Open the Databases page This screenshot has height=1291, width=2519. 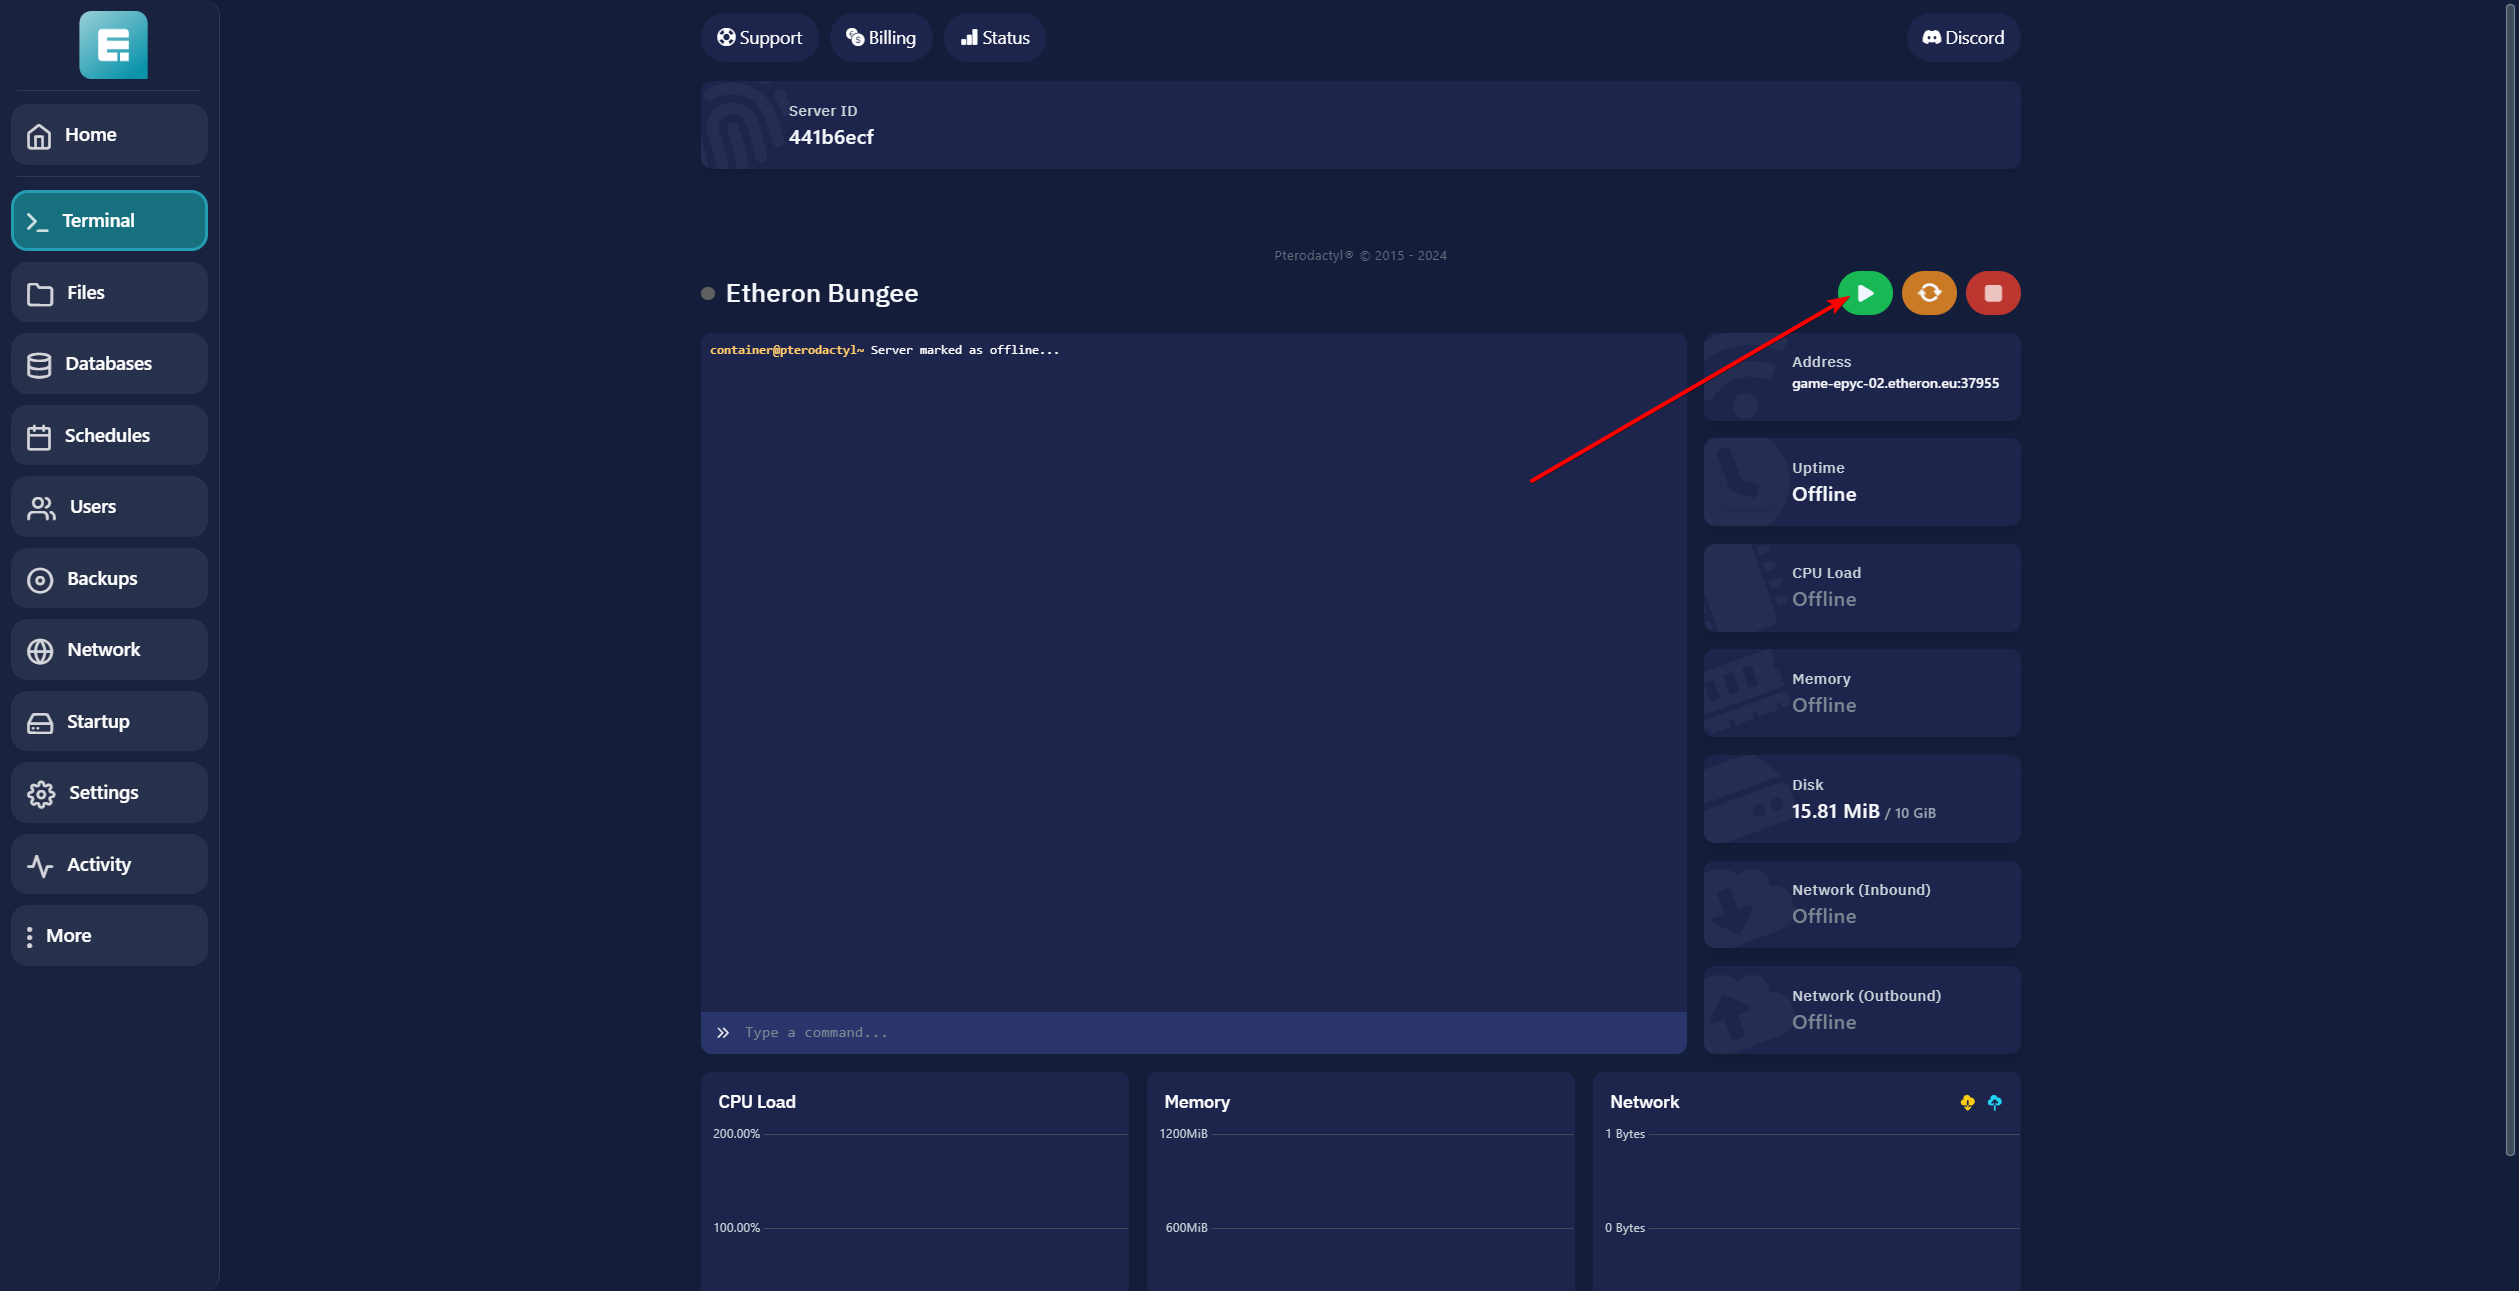coord(109,364)
